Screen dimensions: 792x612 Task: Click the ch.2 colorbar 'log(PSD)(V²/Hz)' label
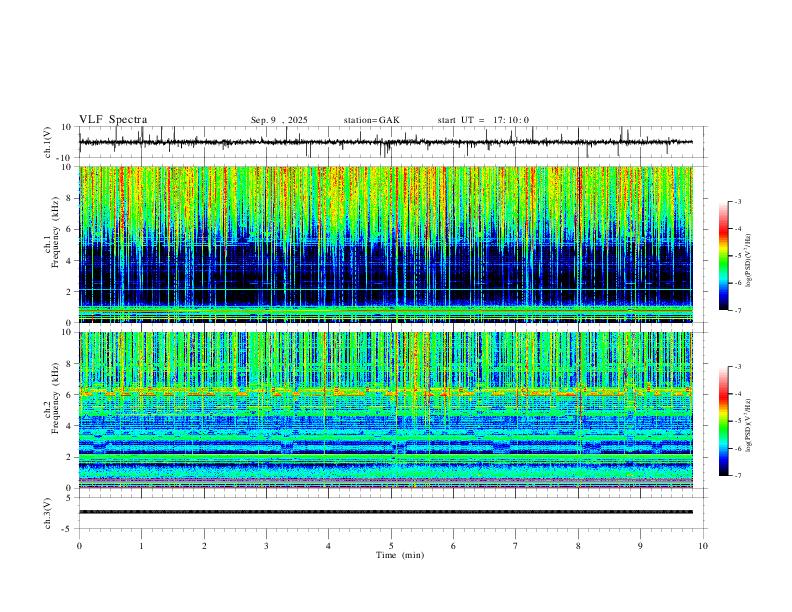tap(749, 426)
